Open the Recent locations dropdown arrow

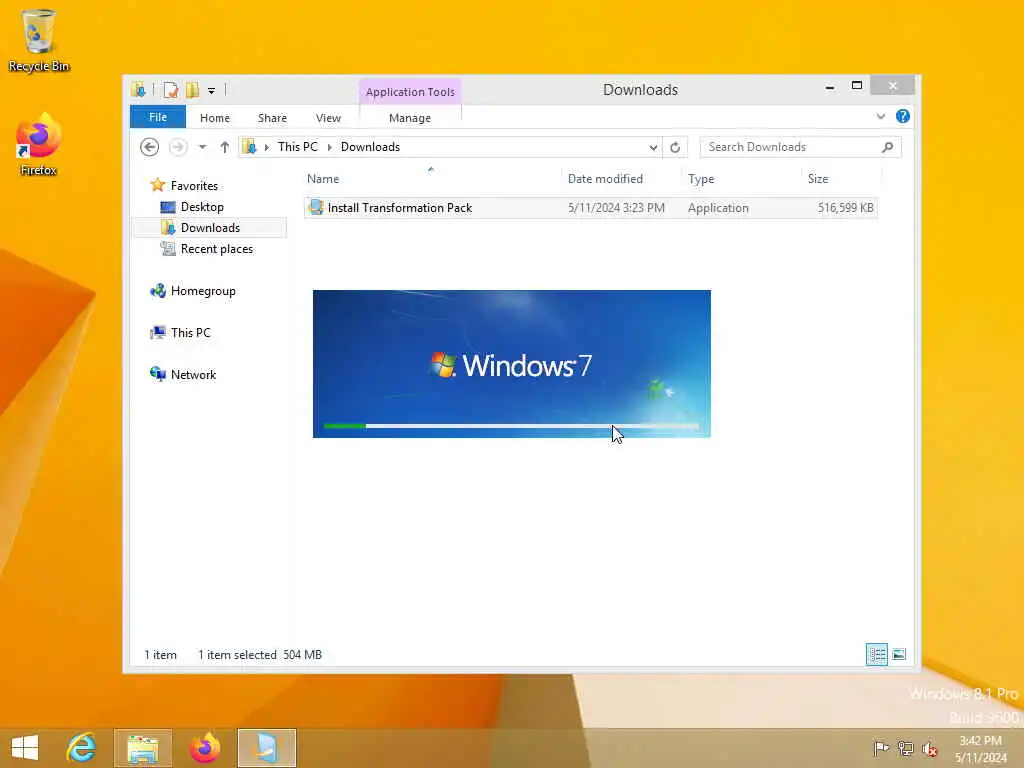tap(203, 147)
